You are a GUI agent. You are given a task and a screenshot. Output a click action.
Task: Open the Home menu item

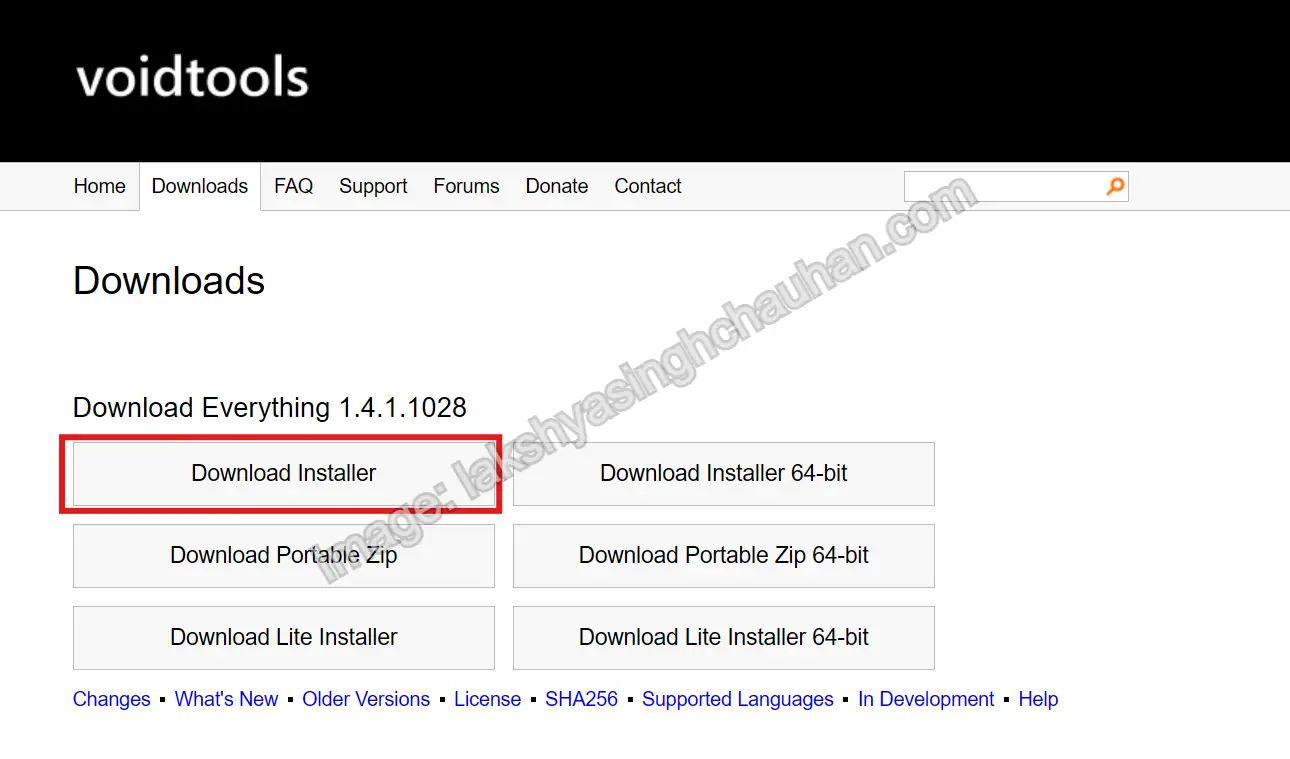tap(100, 186)
